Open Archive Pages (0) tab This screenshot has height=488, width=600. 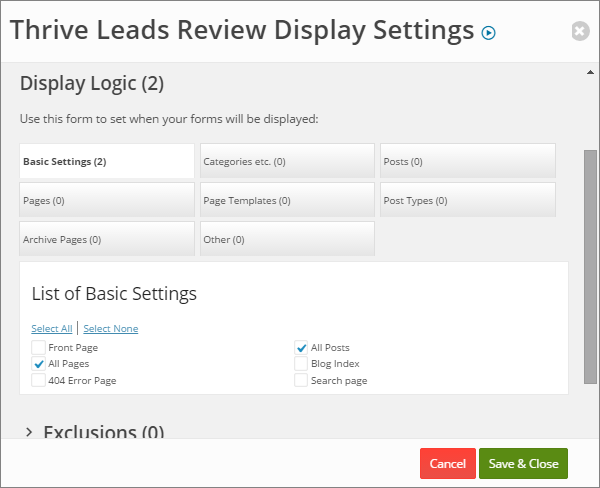coord(107,239)
